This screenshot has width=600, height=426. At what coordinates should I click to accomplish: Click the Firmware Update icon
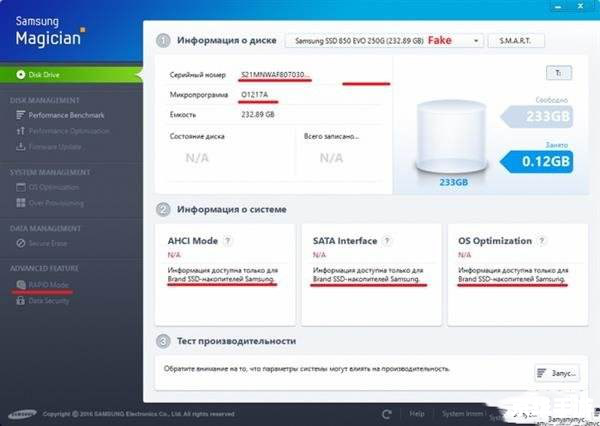20,147
